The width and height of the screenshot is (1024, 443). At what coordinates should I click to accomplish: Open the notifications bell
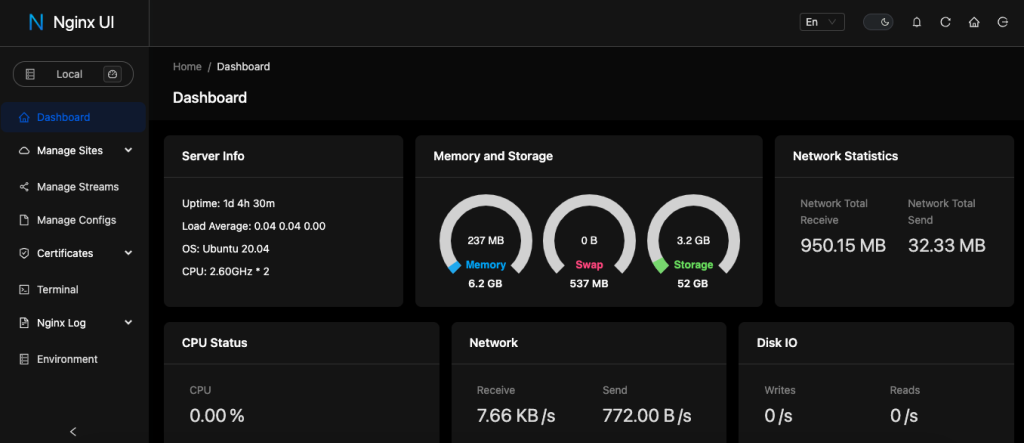click(917, 22)
